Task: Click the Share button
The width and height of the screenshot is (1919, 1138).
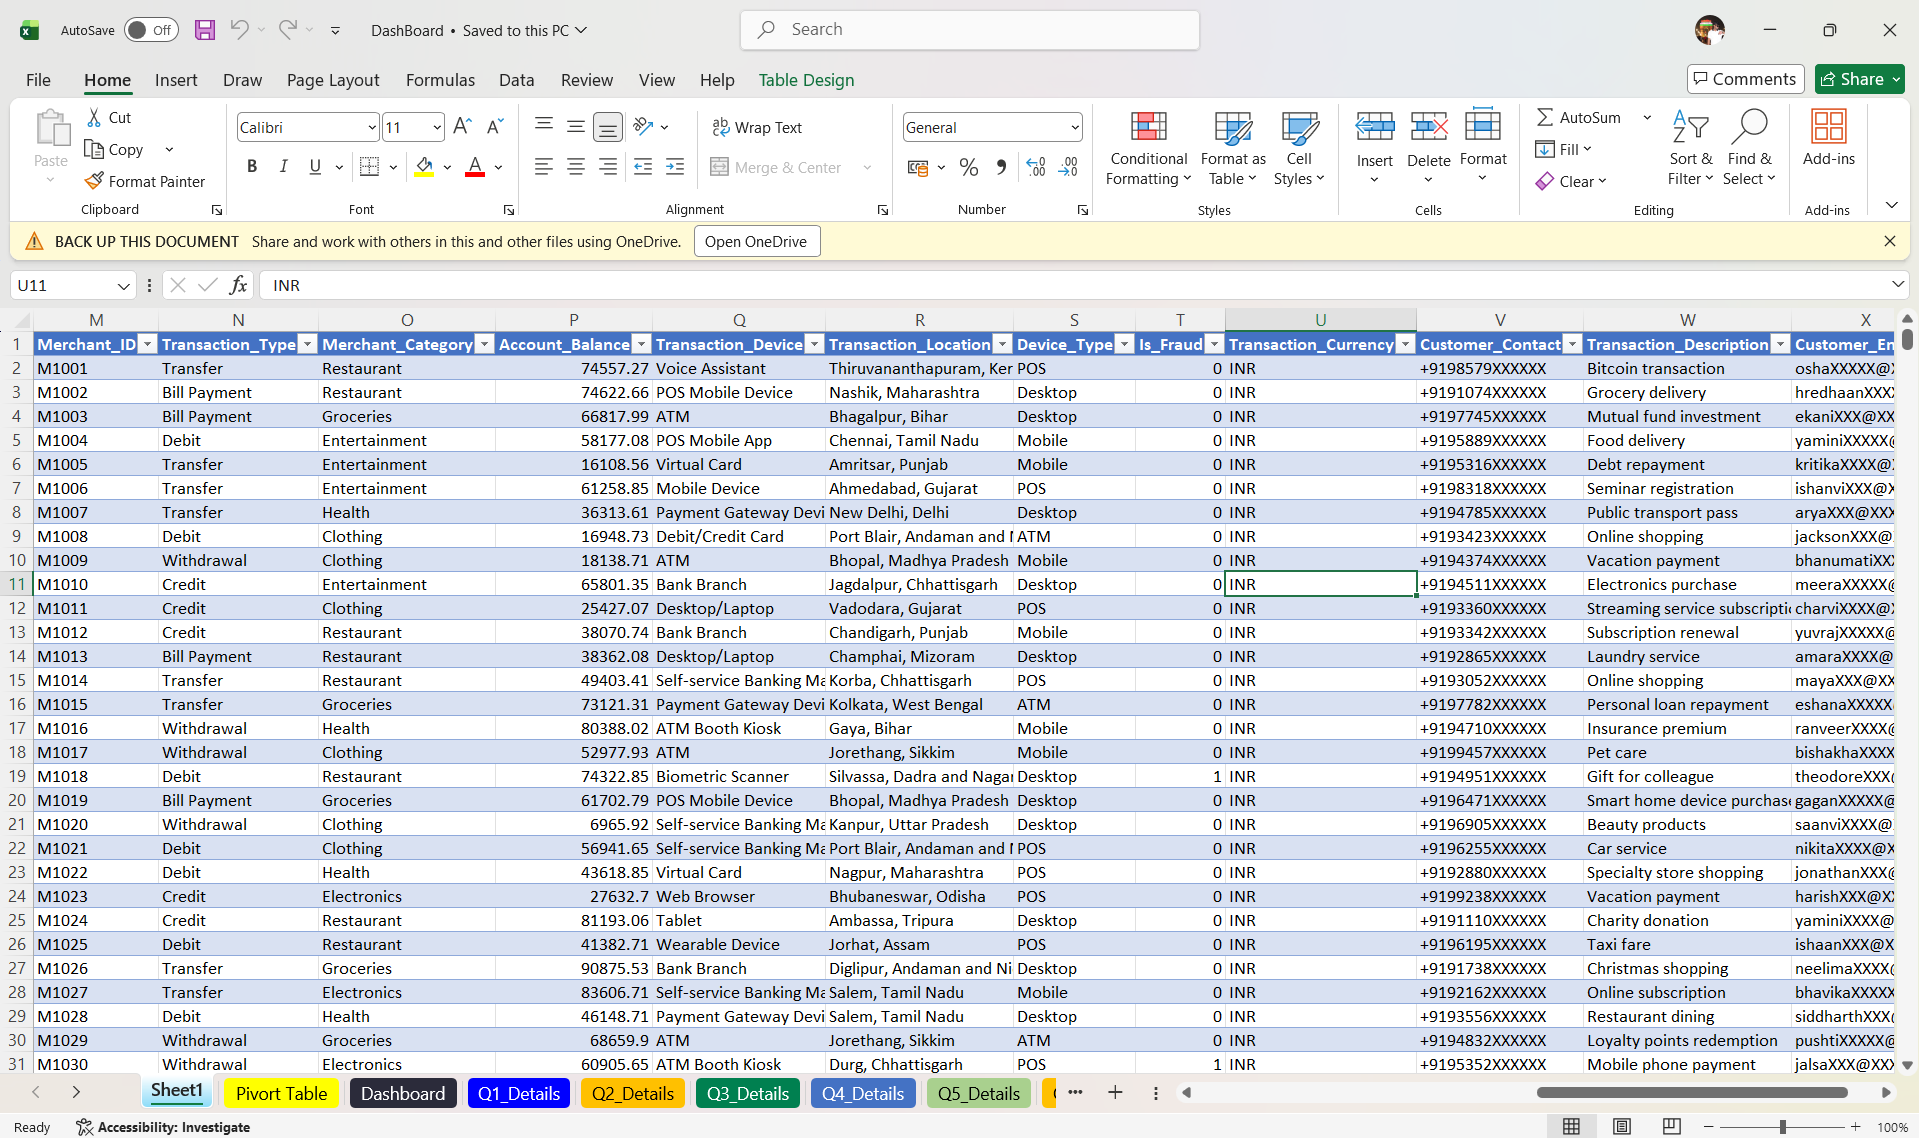Action: (x=1860, y=79)
